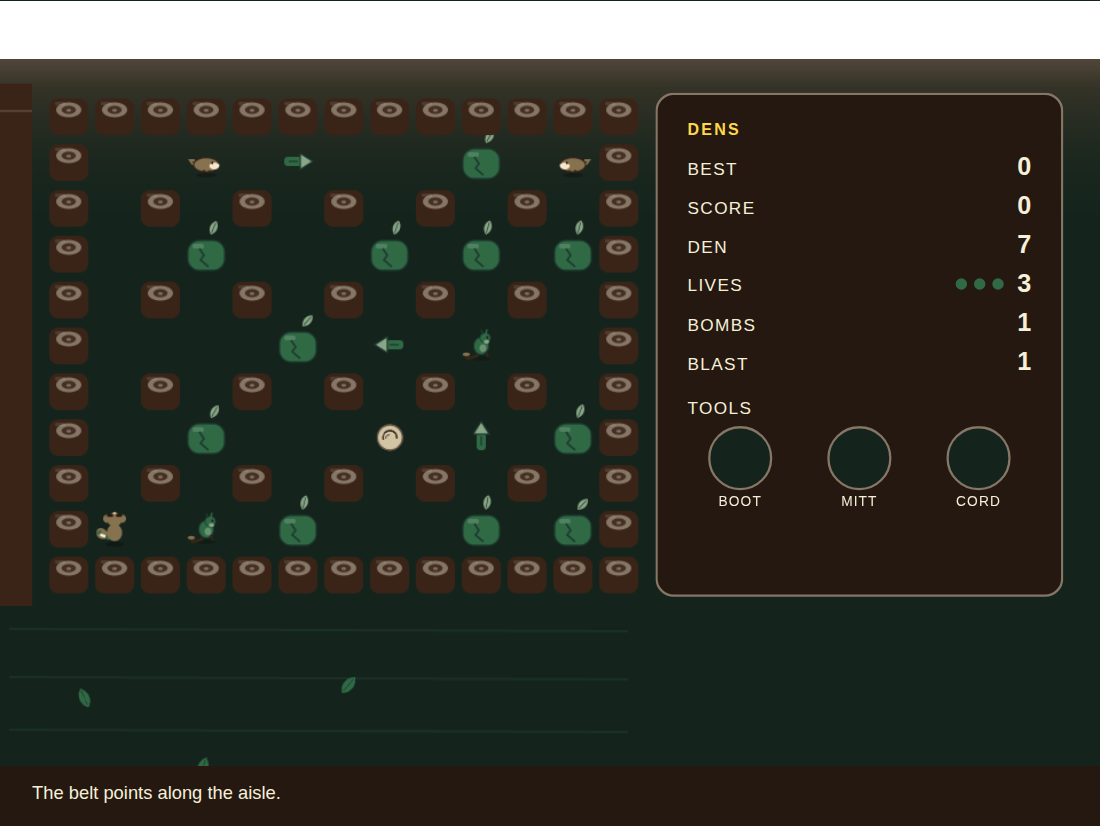The width and height of the screenshot is (1100, 826).
Task: Click the BOMBS count value 1
Action: click(x=1024, y=323)
